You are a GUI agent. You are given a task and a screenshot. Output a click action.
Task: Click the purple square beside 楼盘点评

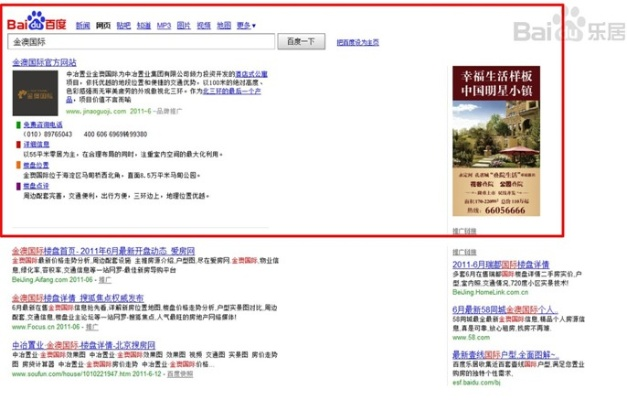[18, 186]
